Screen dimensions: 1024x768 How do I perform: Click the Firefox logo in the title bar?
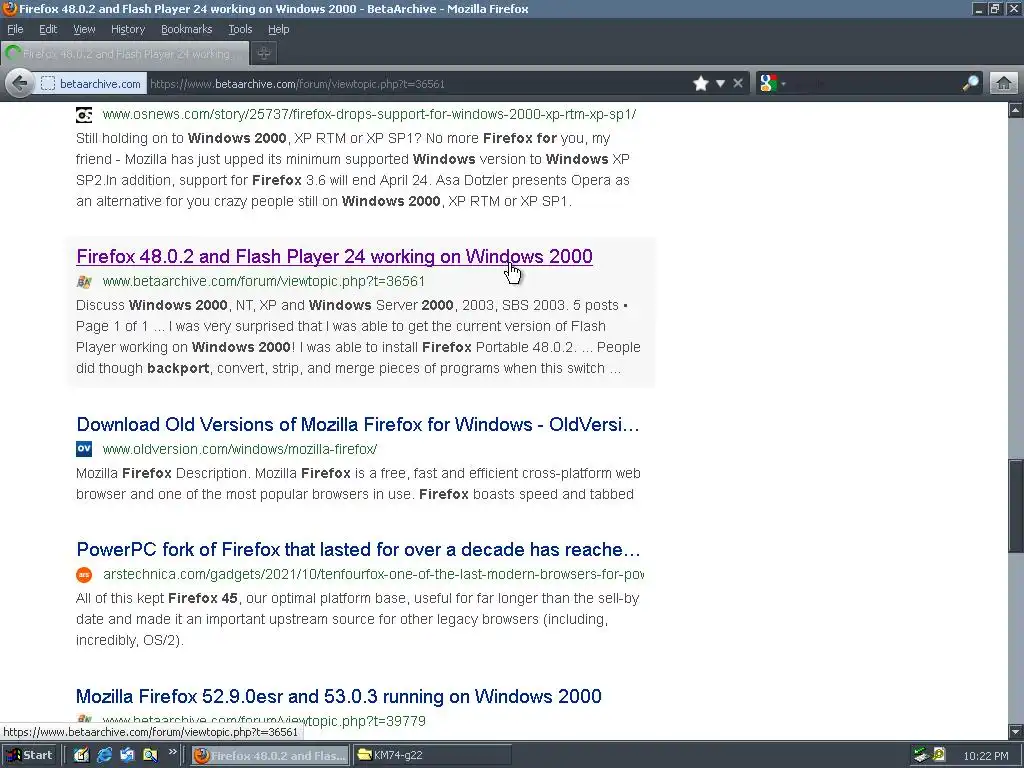click(9, 8)
